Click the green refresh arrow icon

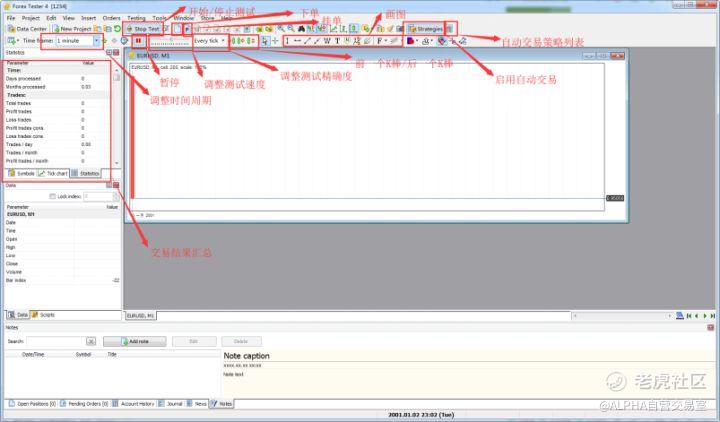coord(118,29)
